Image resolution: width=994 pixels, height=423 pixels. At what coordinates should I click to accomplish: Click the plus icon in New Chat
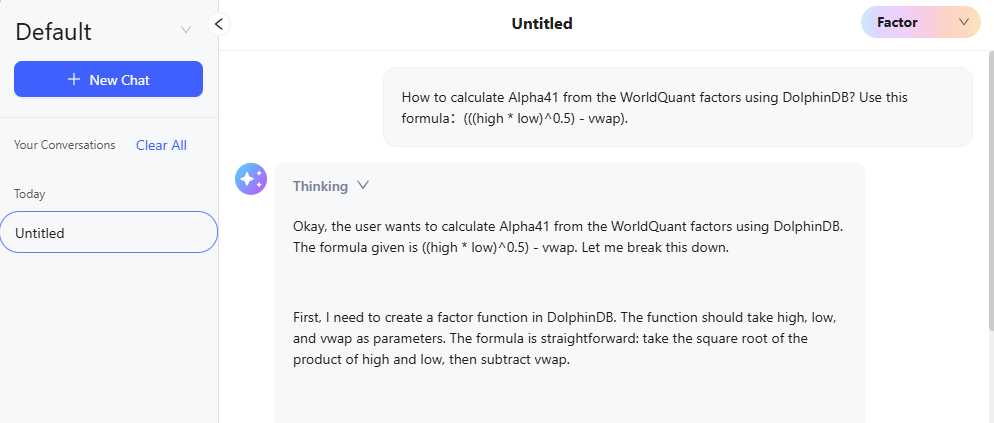coord(74,80)
